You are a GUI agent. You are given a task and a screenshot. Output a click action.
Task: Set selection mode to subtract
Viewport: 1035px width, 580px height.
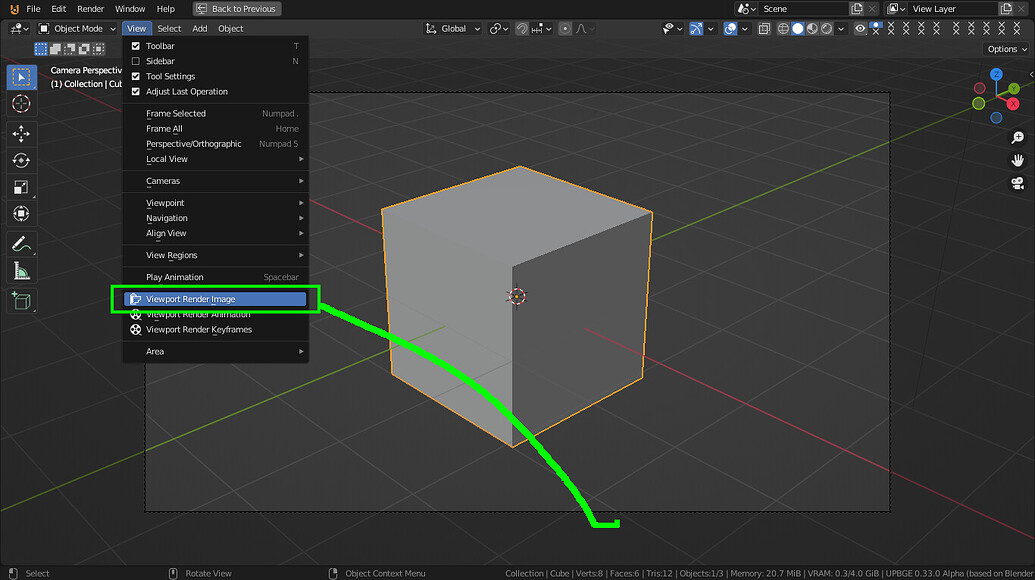(69, 49)
